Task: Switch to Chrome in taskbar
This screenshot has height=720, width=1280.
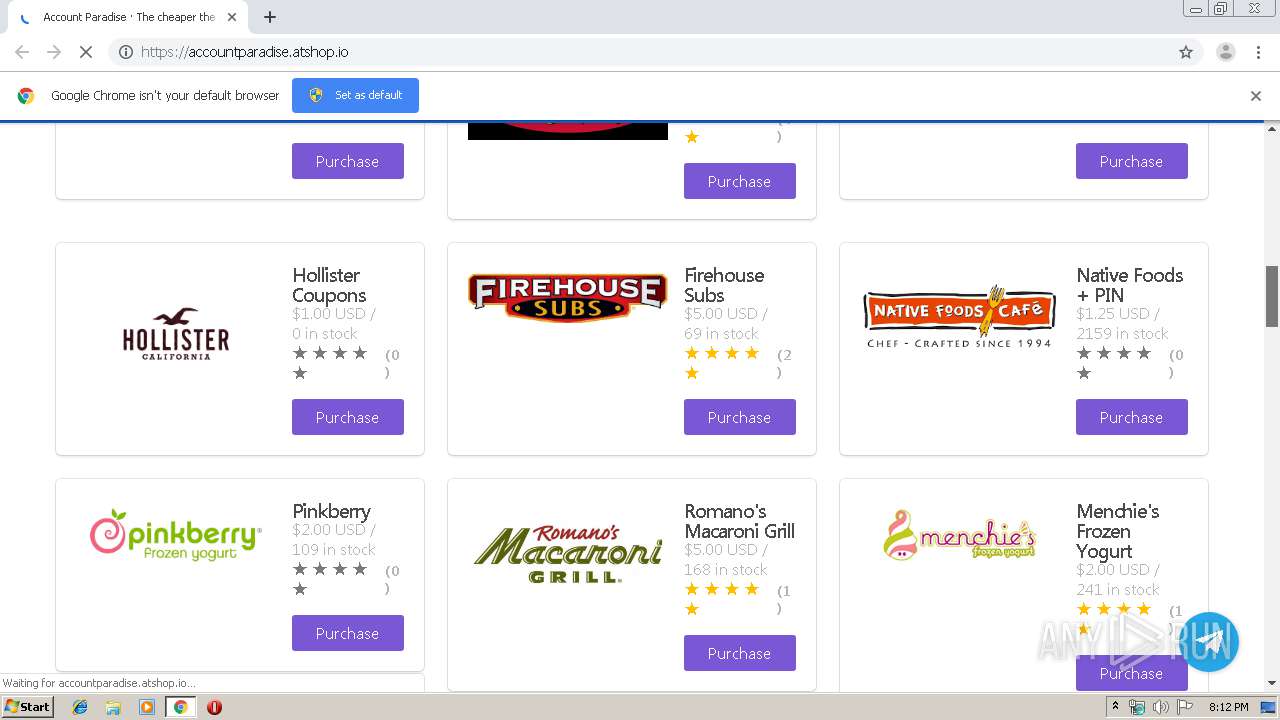Action: point(180,707)
